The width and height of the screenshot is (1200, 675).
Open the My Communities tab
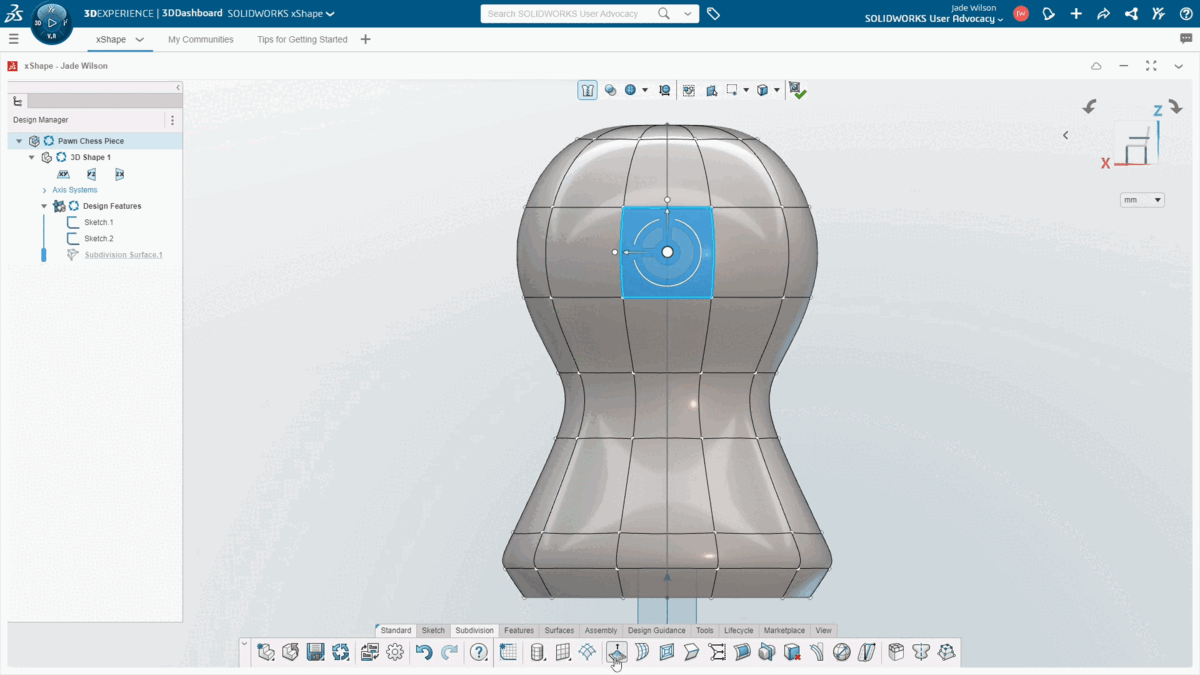pyautogui.click(x=198, y=39)
